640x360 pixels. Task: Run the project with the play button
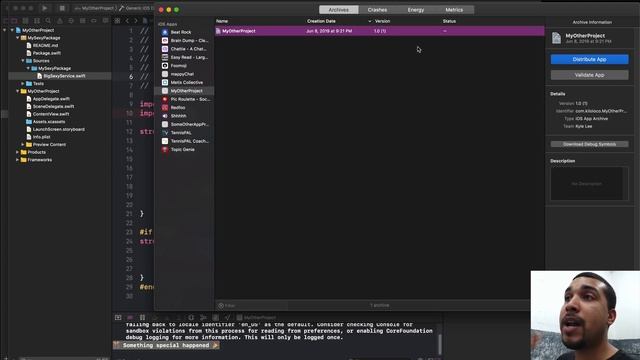click(x=44, y=8)
